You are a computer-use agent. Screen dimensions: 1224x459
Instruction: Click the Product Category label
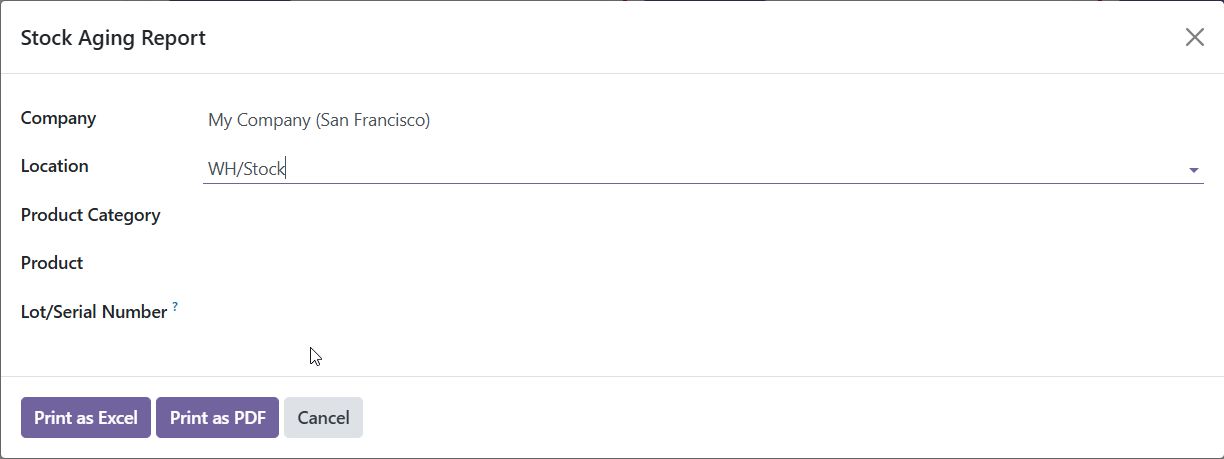[x=90, y=215]
